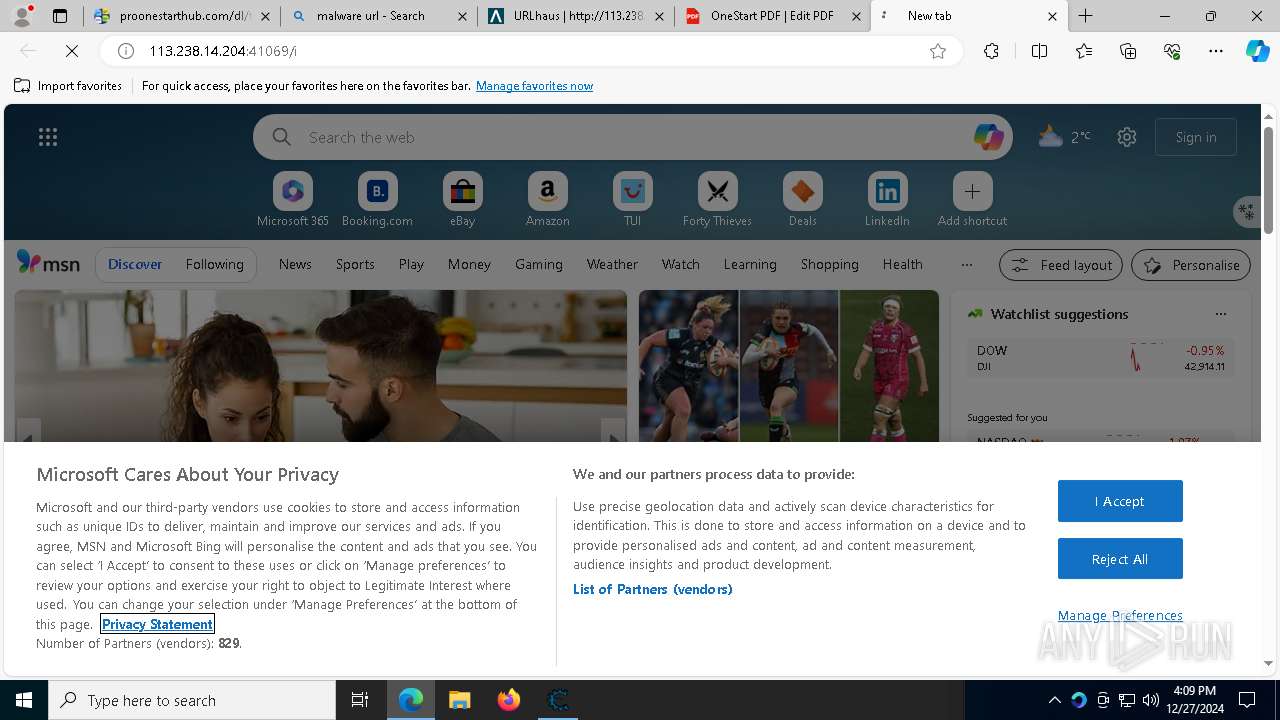Open the TUI shortcut
The width and height of the screenshot is (1280, 720).
[632, 199]
